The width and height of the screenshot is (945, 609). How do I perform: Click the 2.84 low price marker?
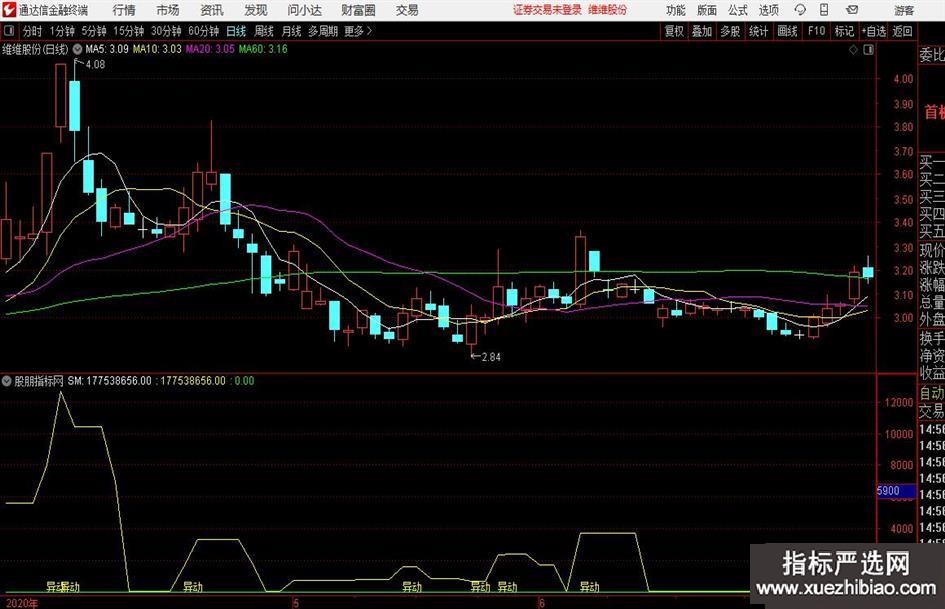(x=491, y=357)
